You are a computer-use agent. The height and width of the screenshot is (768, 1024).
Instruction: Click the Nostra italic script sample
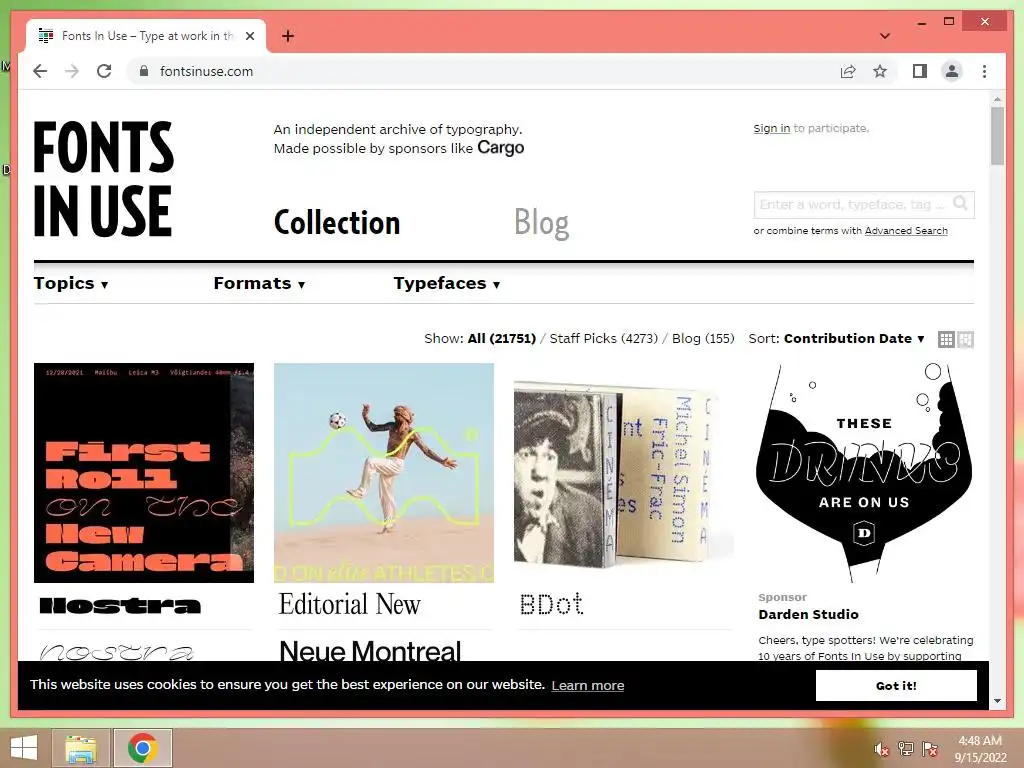click(117, 652)
